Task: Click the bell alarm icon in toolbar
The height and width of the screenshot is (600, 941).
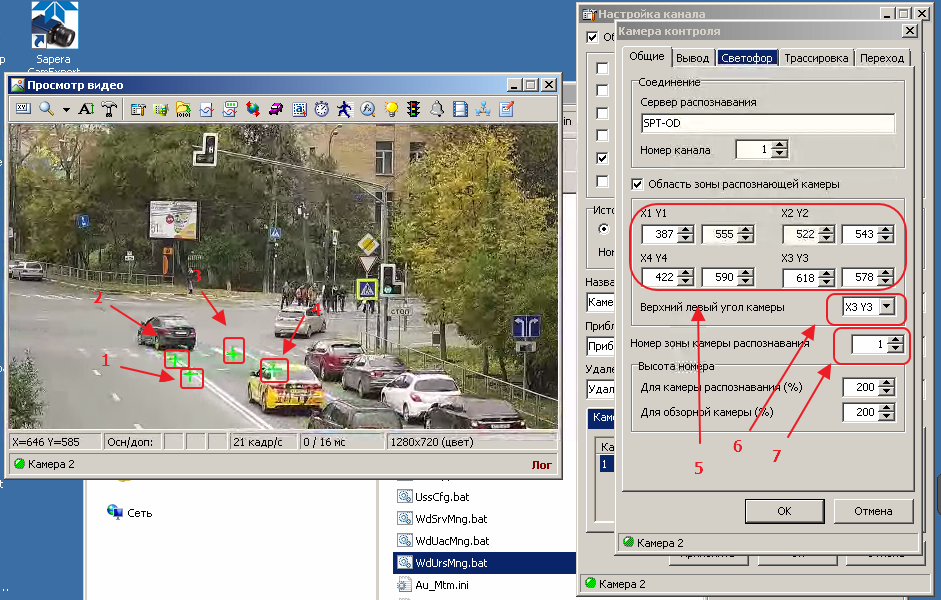Action: [x=437, y=109]
